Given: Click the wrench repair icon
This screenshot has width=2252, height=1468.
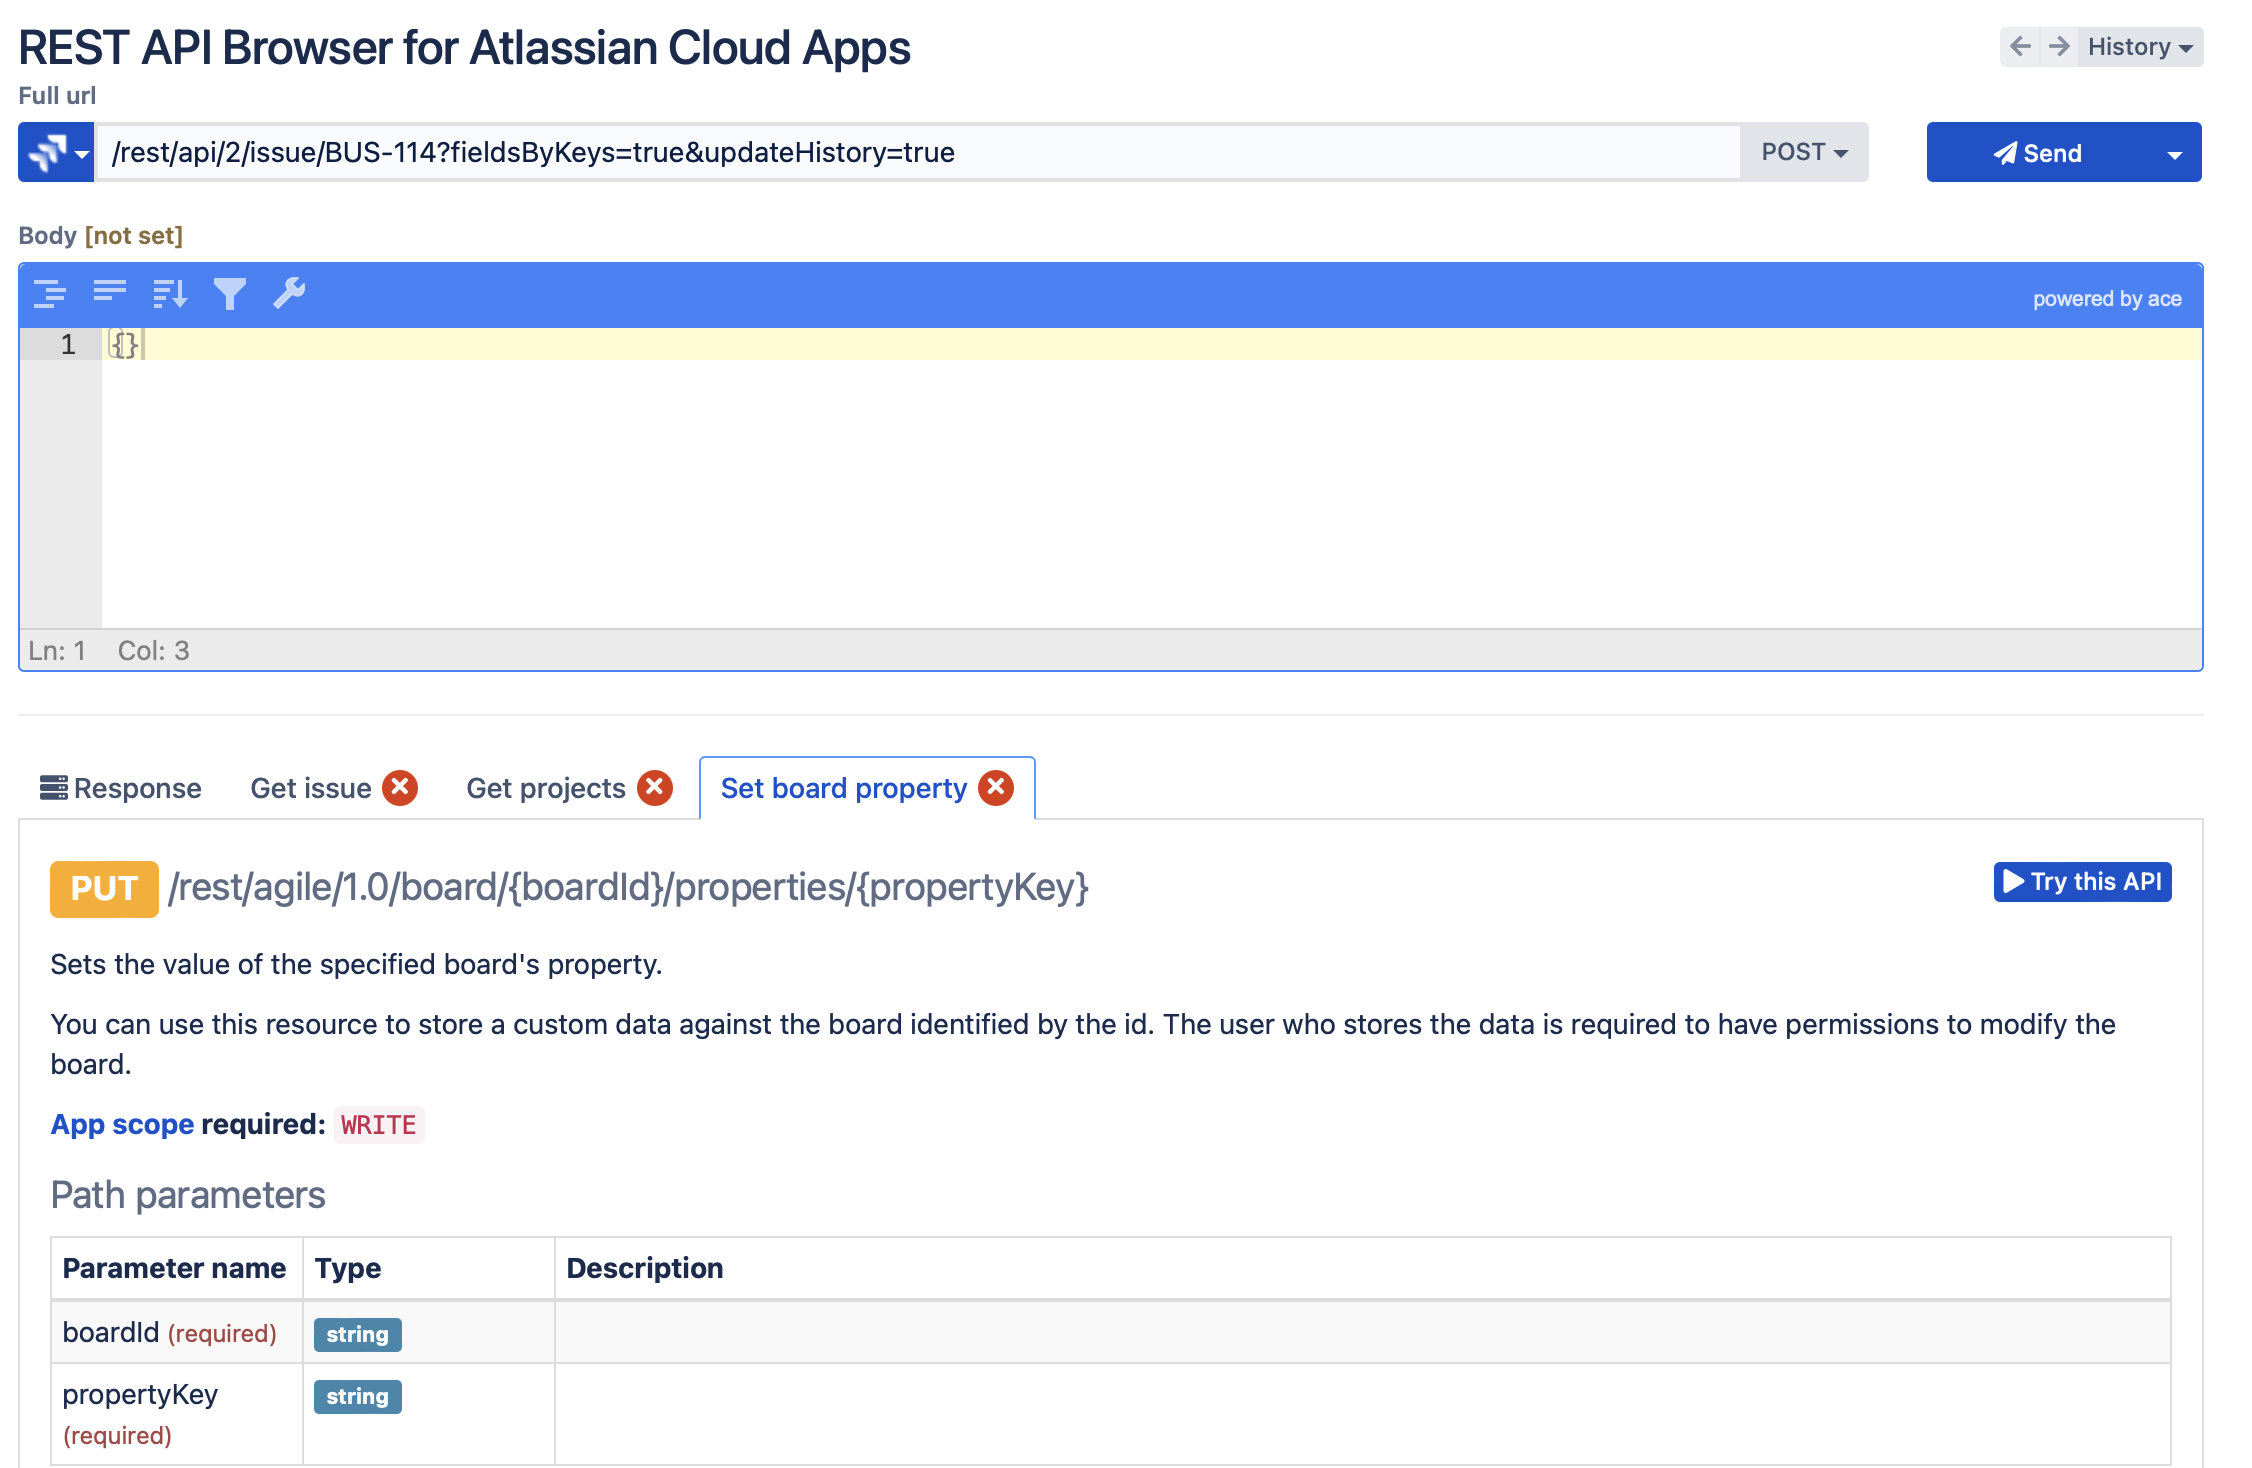Looking at the screenshot, I should click(289, 293).
